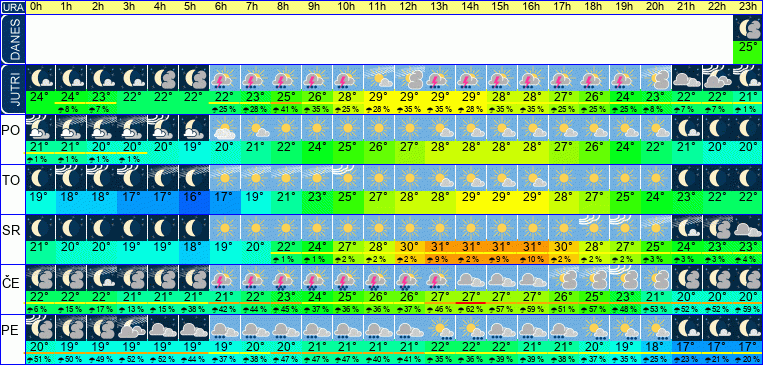763x365 pixels.
Task: Click the ČE 8h heavy storm icon
Action: tap(286, 278)
